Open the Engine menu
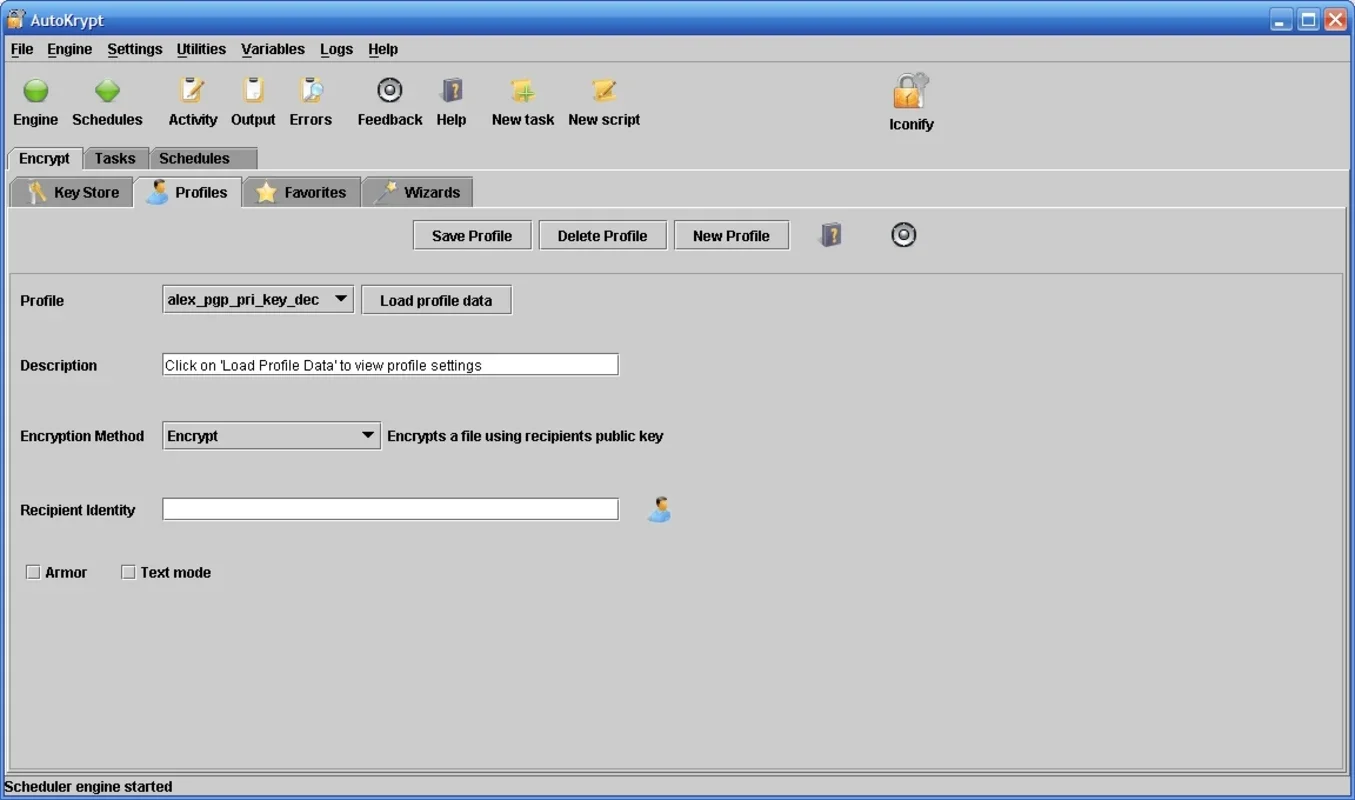The height and width of the screenshot is (800, 1355). [70, 49]
